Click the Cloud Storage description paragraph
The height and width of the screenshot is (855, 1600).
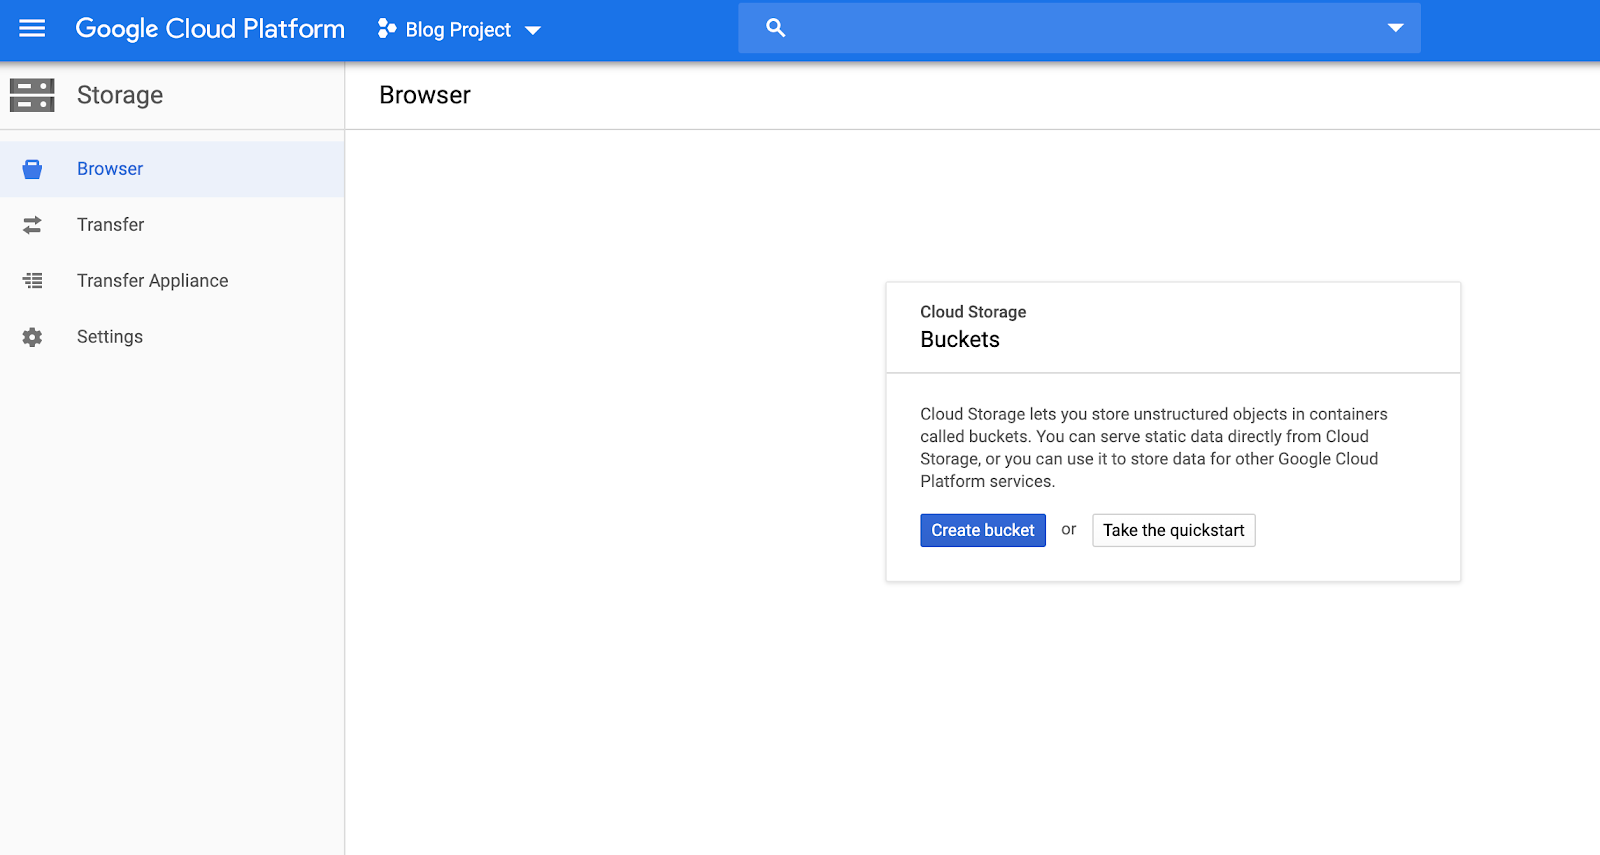(x=1154, y=448)
